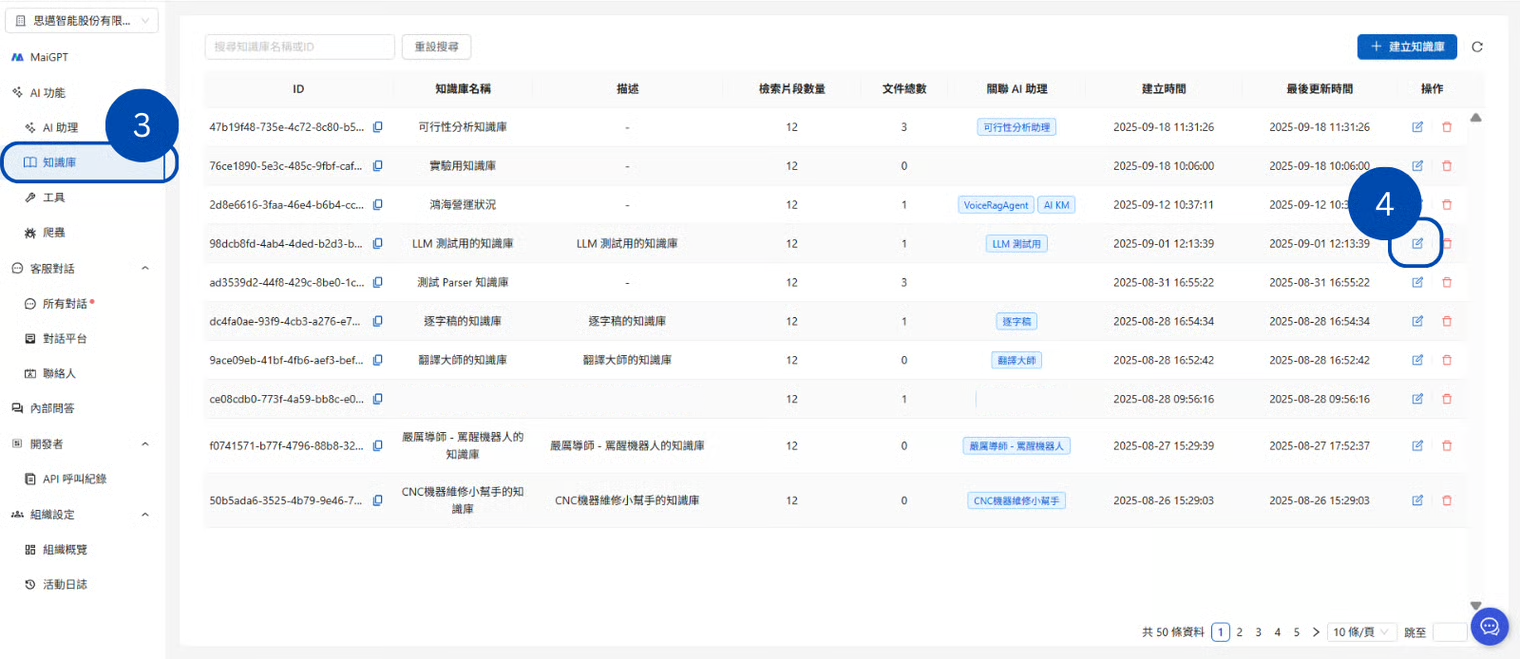Click the refresh icon beside 建立知識庫
Image resolution: width=1520 pixels, height=659 pixels.
pyautogui.click(x=1477, y=47)
